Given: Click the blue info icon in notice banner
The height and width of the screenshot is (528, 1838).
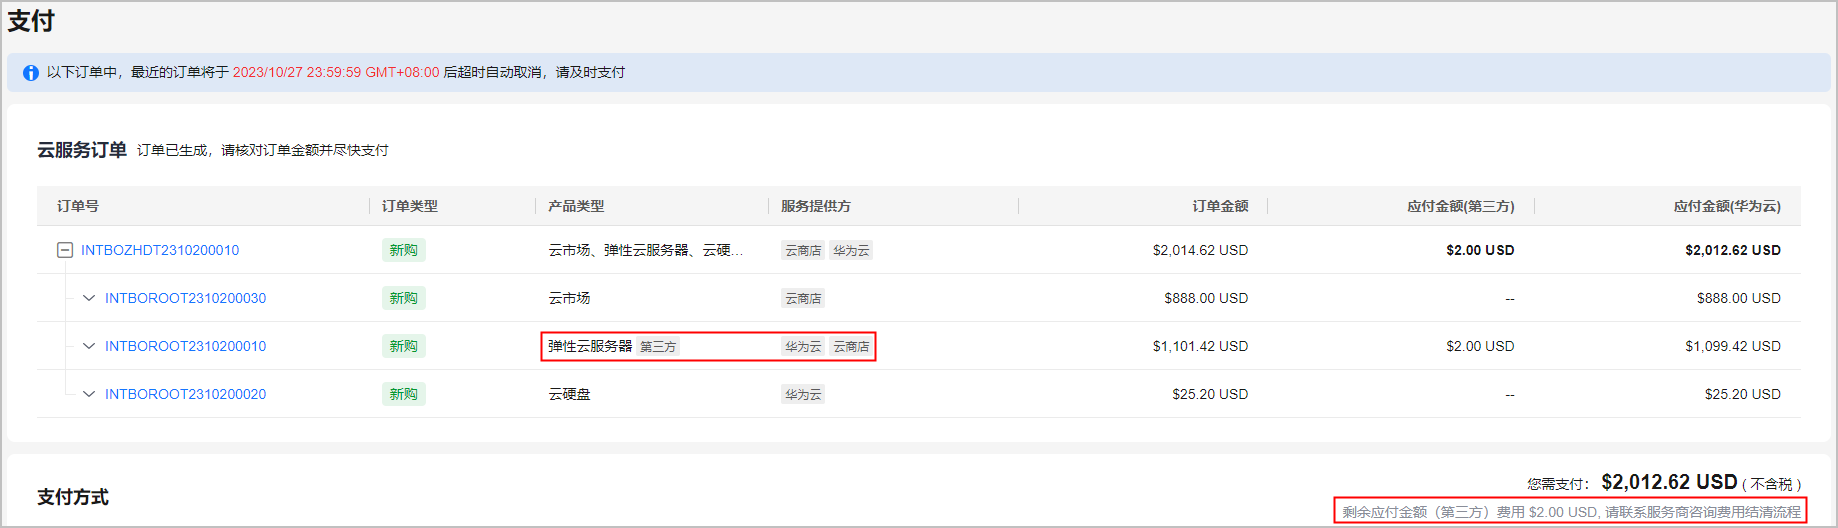Looking at the screenshot, I should (x=31, y=73).
